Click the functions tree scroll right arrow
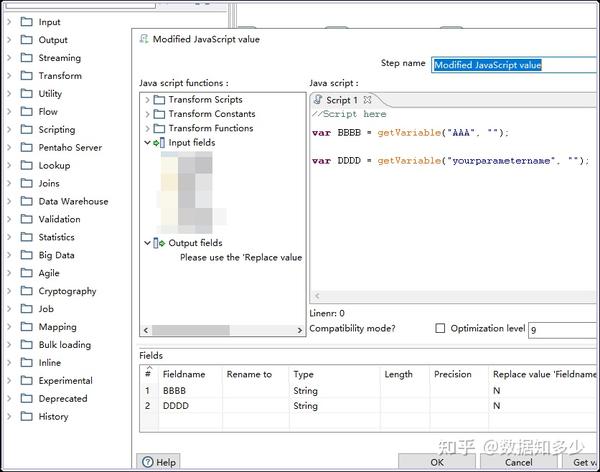 click(300, 330)
